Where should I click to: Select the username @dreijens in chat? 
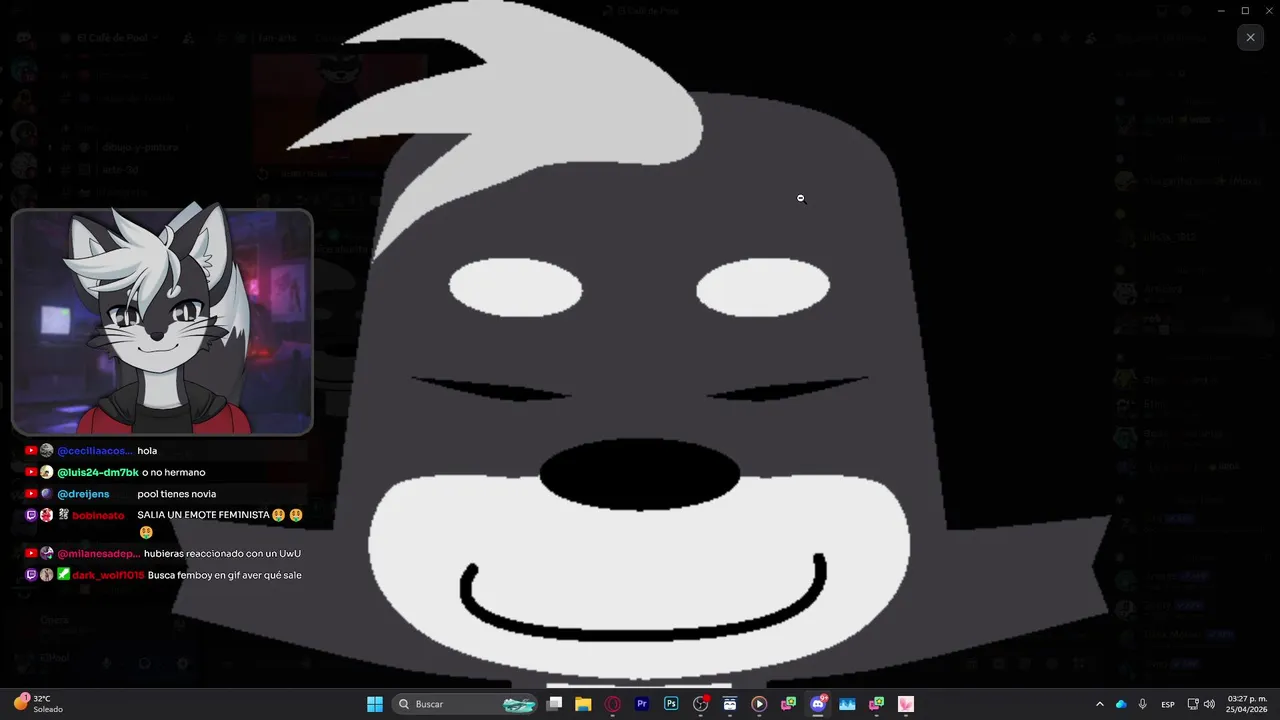(x=83, y=494)
